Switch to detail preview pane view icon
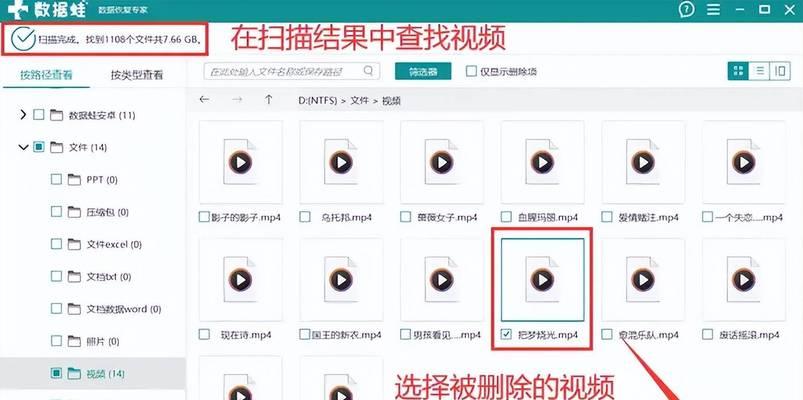Image resolution: width=803 pixels, height=400 pixels. pos(780,71)
